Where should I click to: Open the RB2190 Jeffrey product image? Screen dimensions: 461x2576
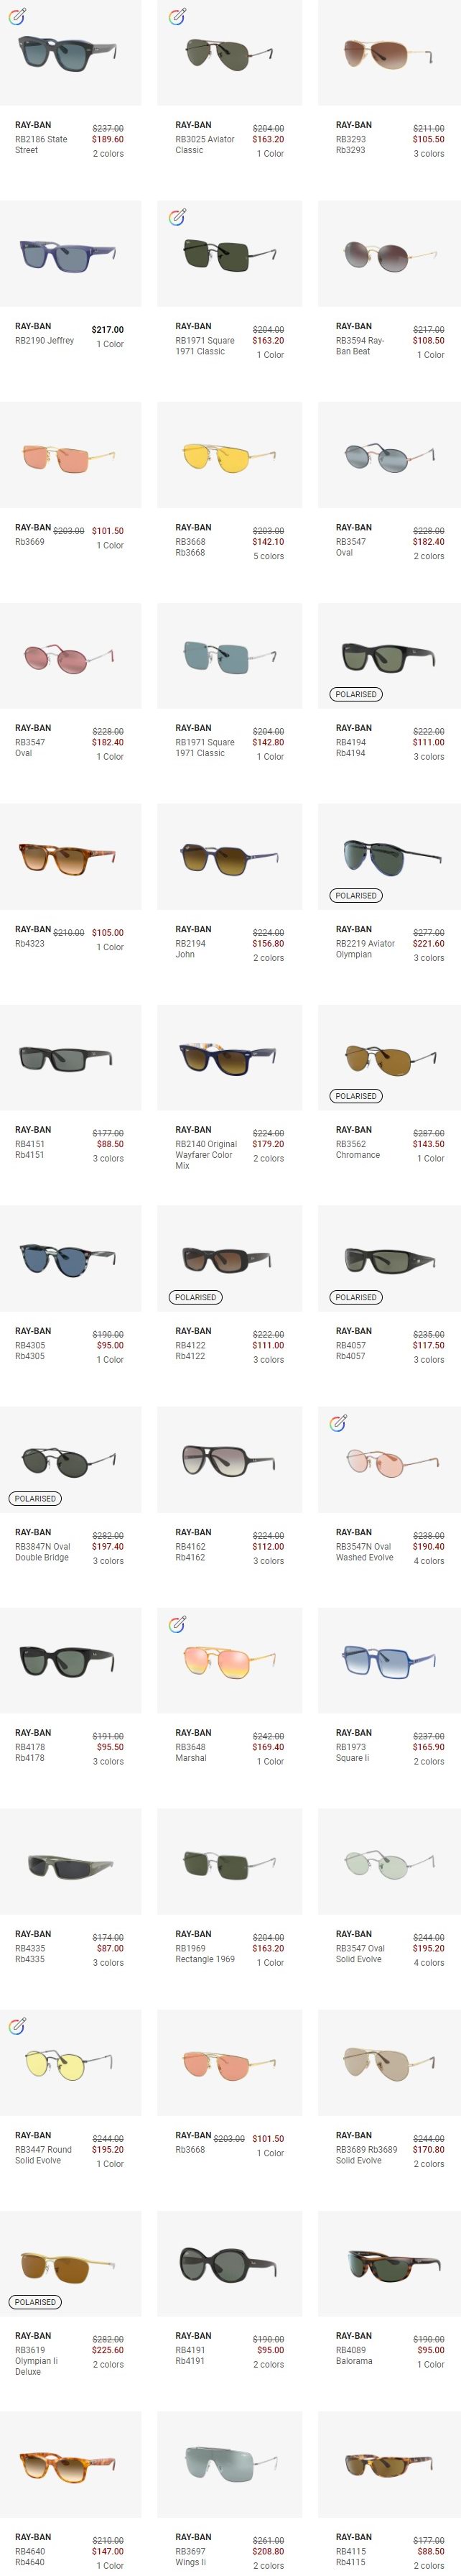tap(70, 254)
